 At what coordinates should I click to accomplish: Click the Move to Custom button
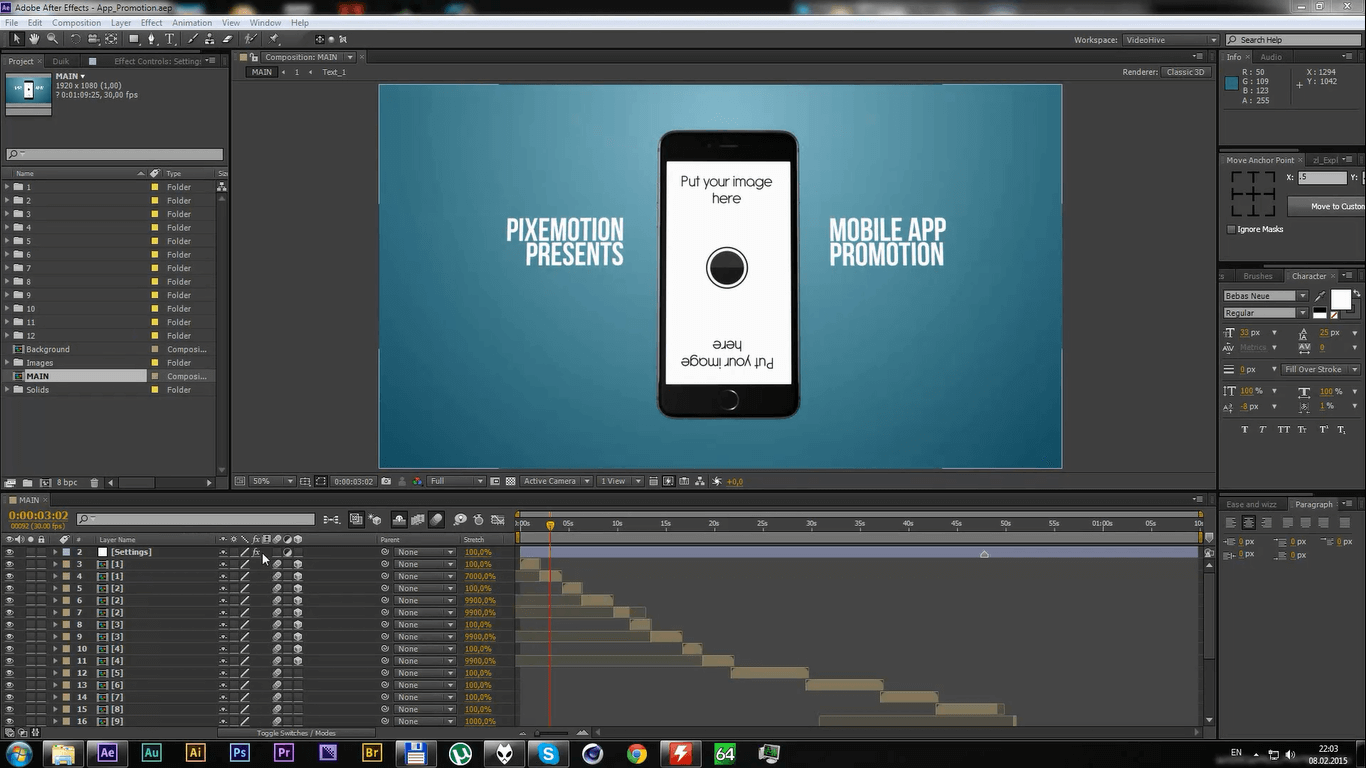click(1326, 206)
